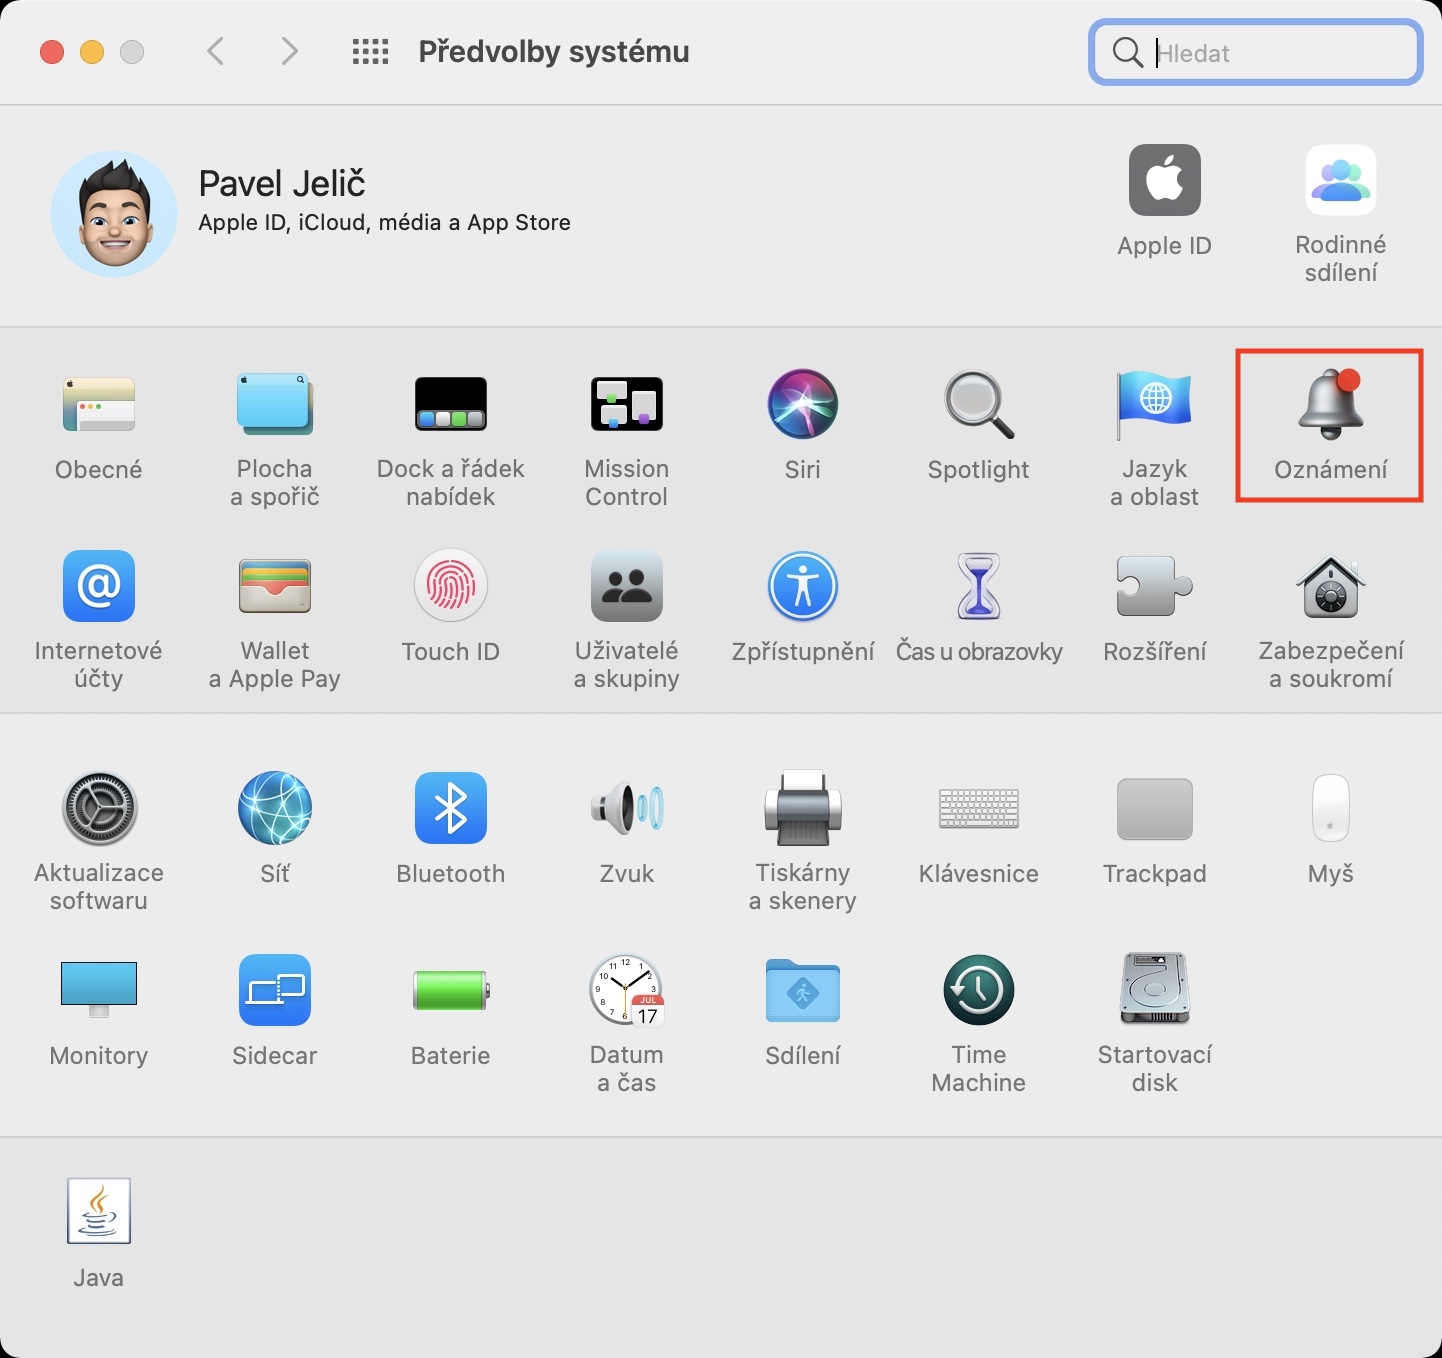Open Obecné preferences
The height and width of the screenshot is (1358, 1442).
pos(99,405)
